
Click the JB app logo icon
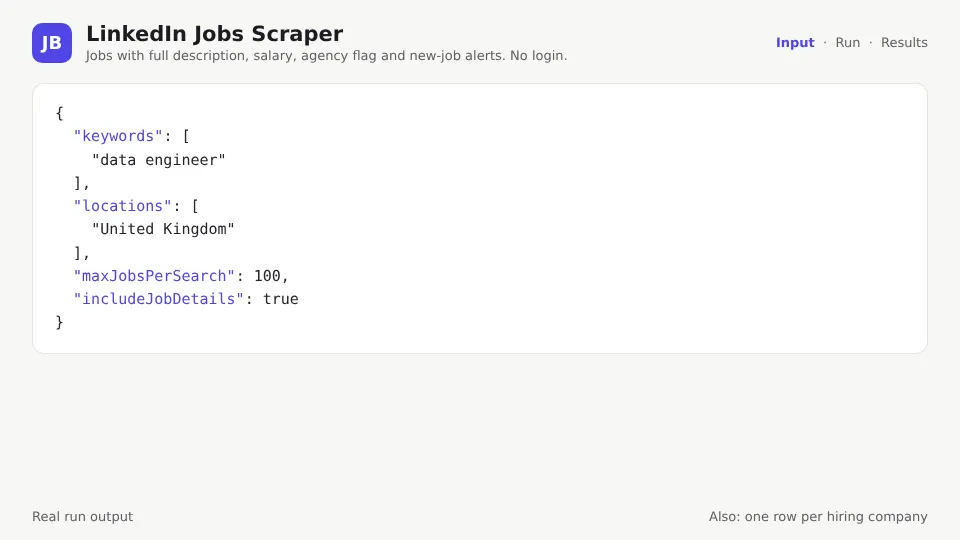pyautogui.click(x=52, y=43)
